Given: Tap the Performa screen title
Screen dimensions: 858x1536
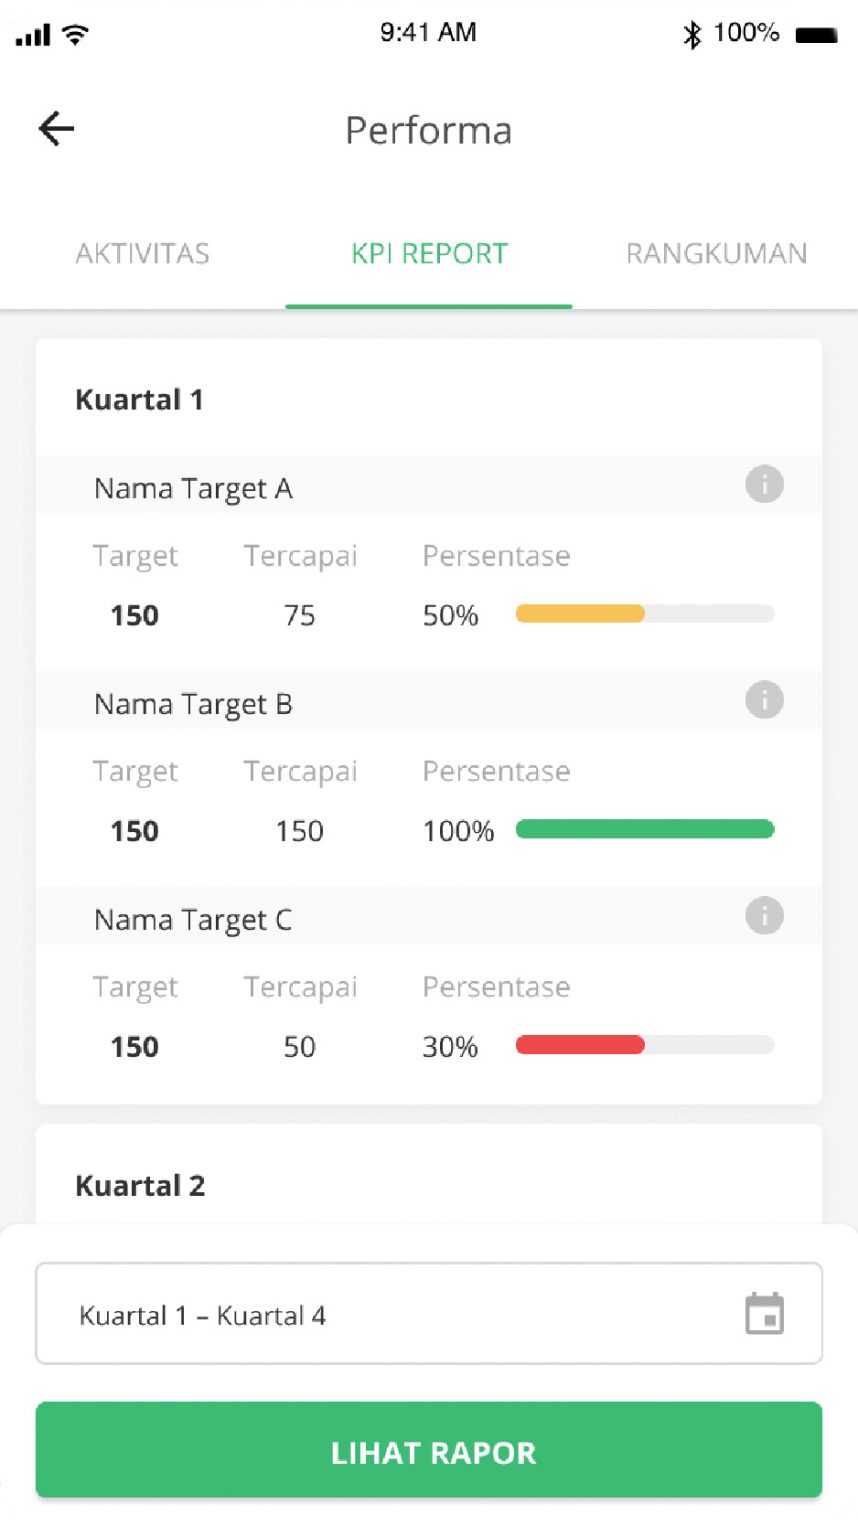Looking at the screenshot, I should tap(428, 130).
